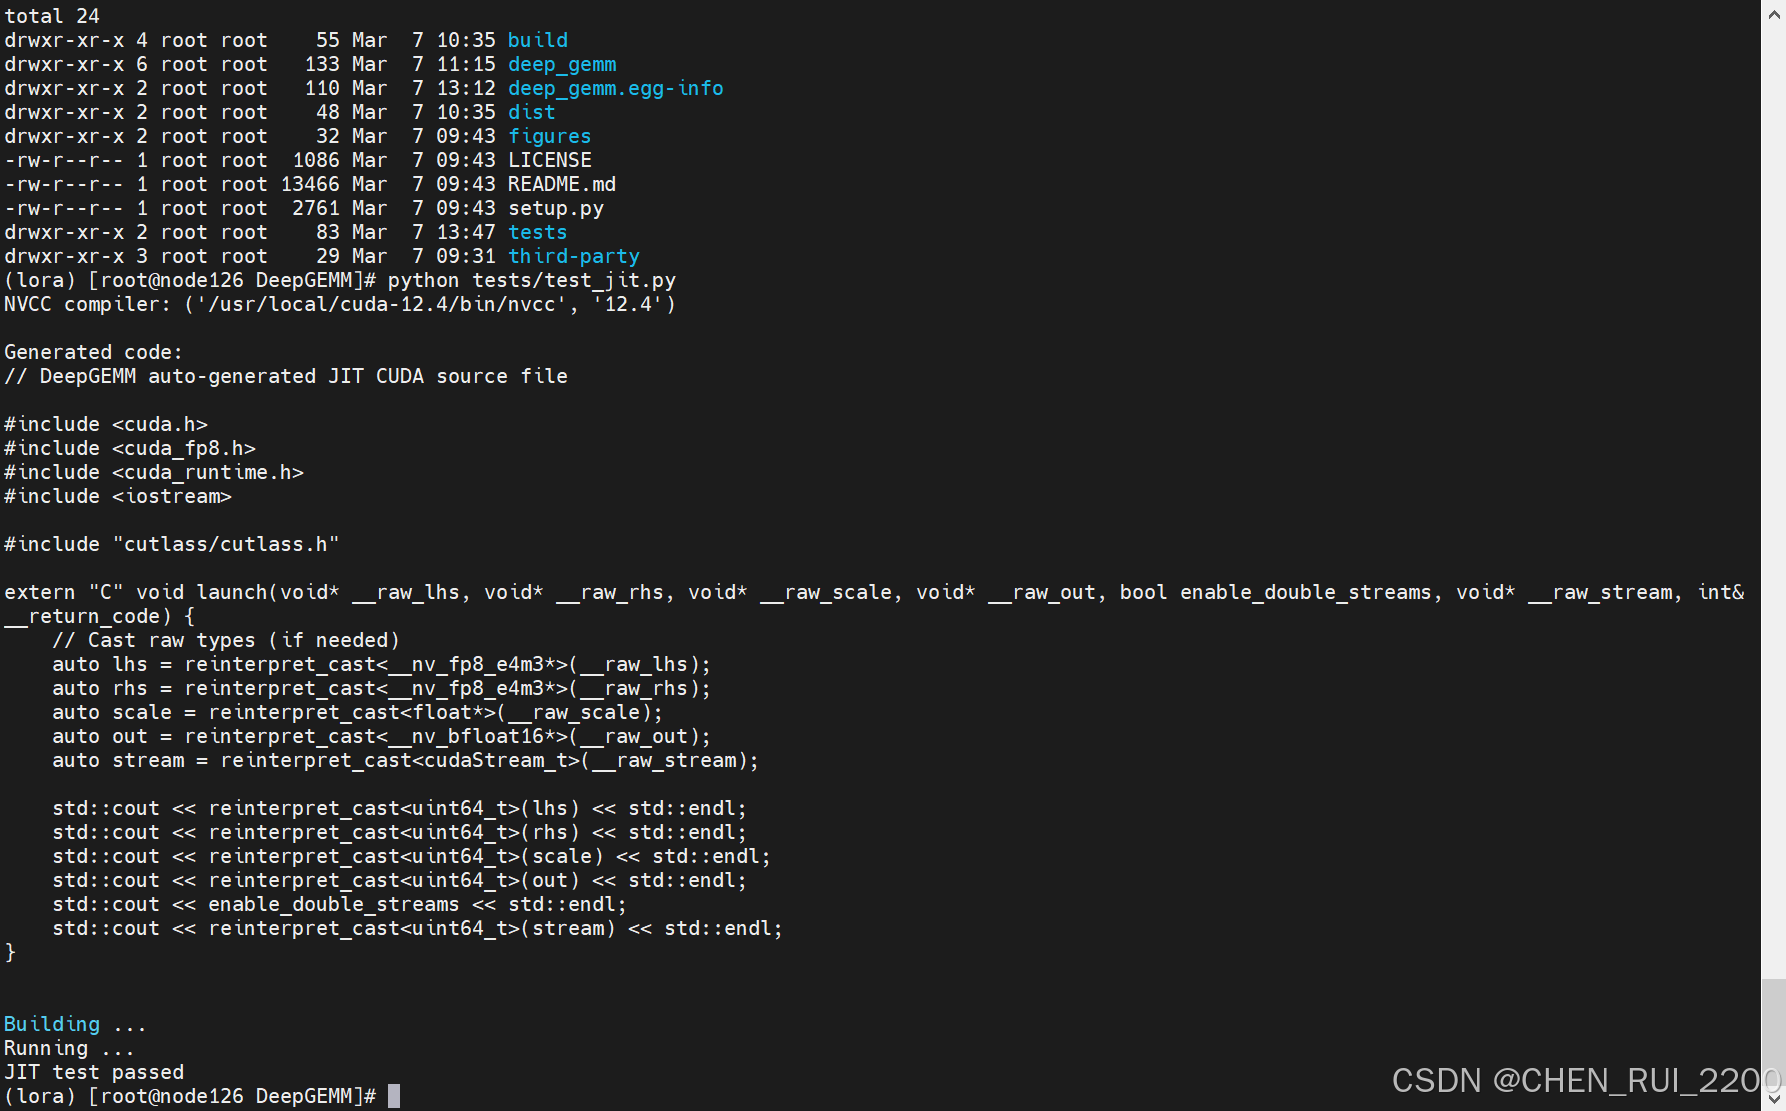Click the LICENSE file name

(550, 160)
